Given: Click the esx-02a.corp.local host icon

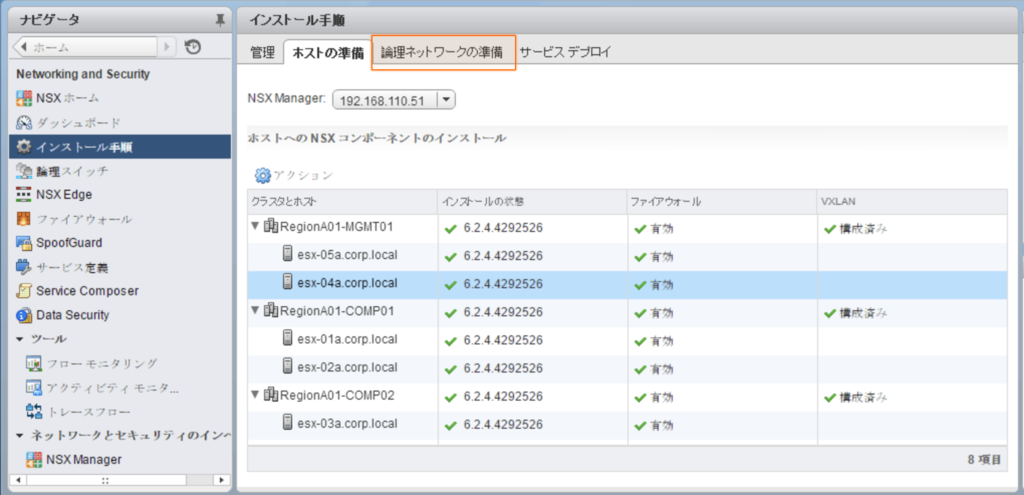Looking at the screenshot, I should [x=287, y=366].
